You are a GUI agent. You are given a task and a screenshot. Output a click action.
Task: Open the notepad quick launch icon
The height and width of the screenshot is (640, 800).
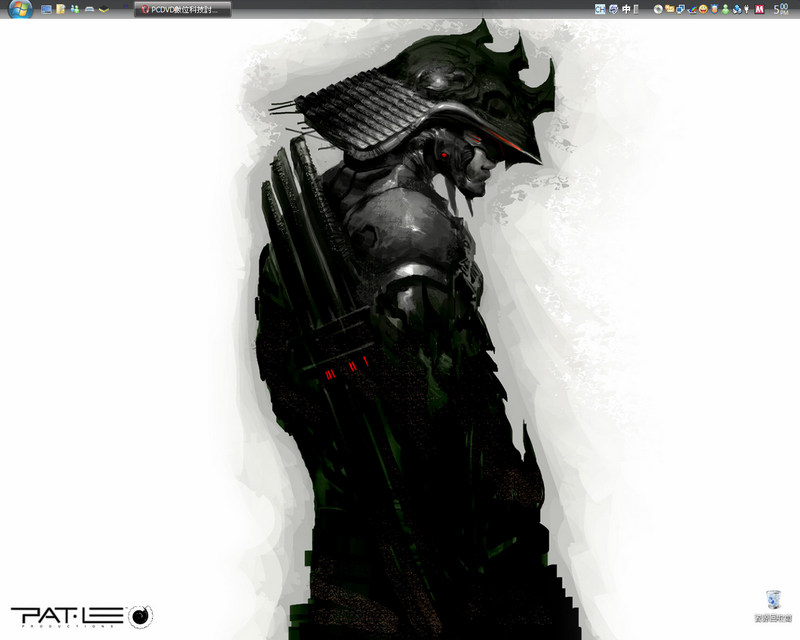(61, 9)
